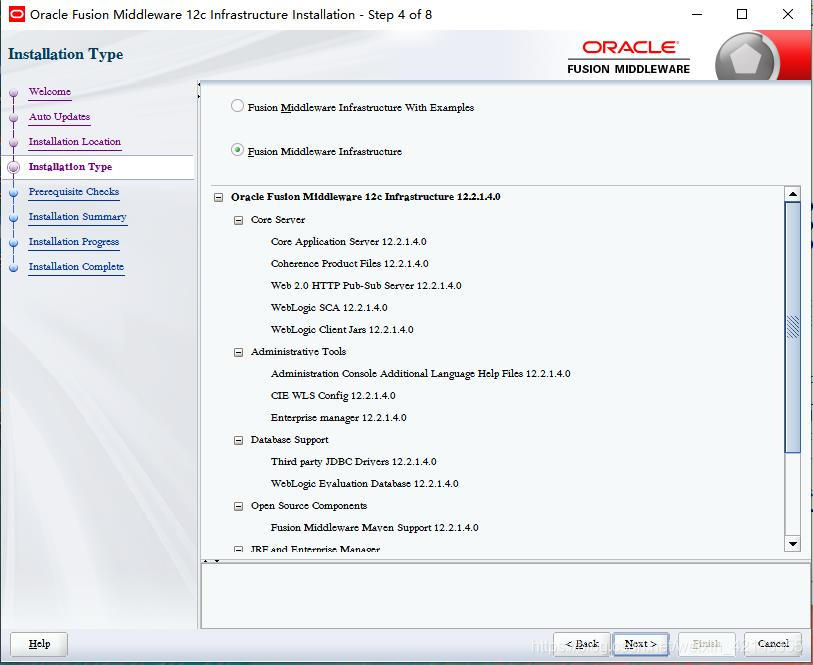Click the Back button

click(582, 644)
